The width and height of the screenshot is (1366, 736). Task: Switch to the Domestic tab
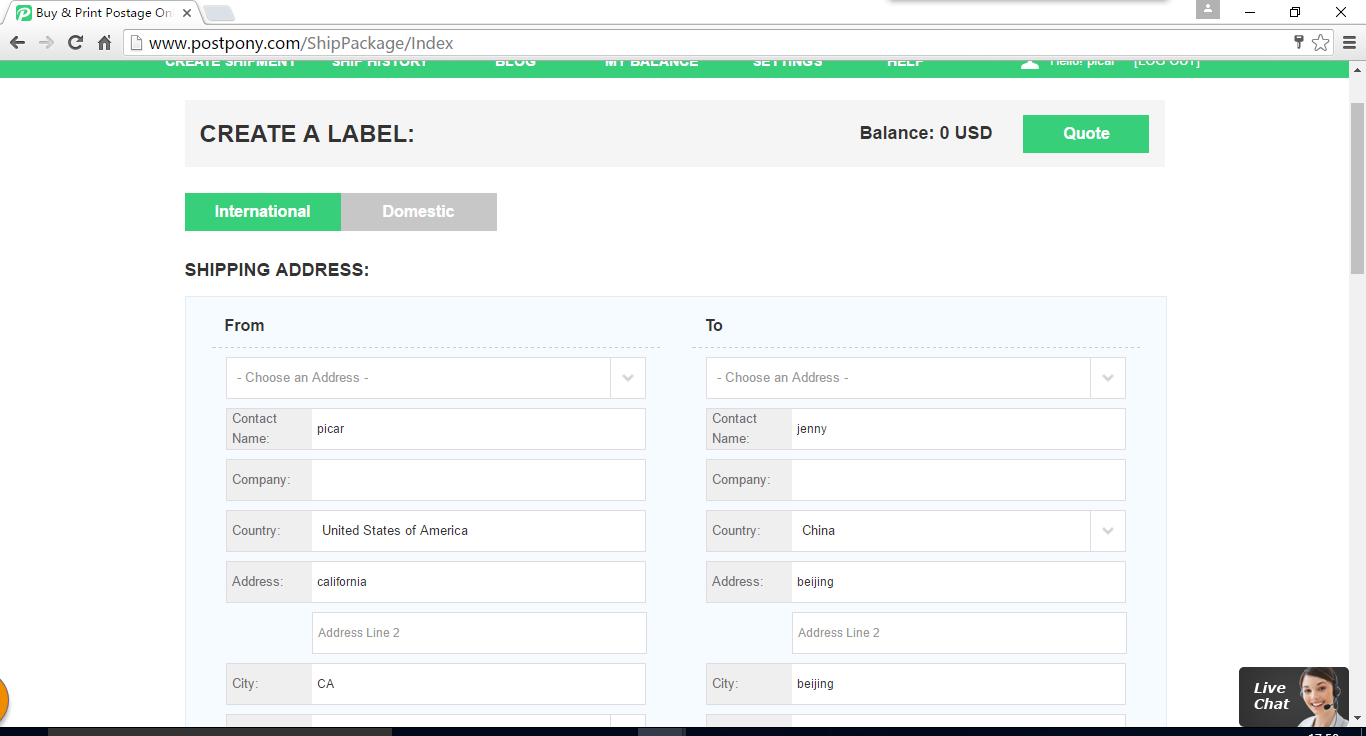coord(418,212)
